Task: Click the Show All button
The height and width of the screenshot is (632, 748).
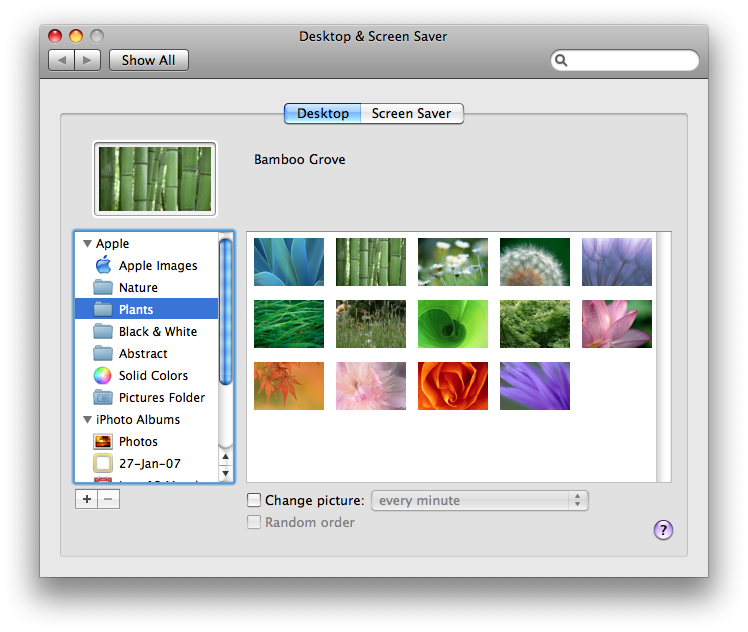Action: (x=148, y=60)
